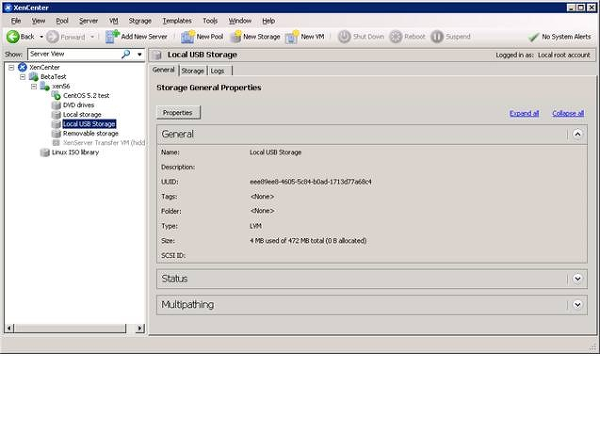
Task: Open the Storage menu
Action: point(140,21)
